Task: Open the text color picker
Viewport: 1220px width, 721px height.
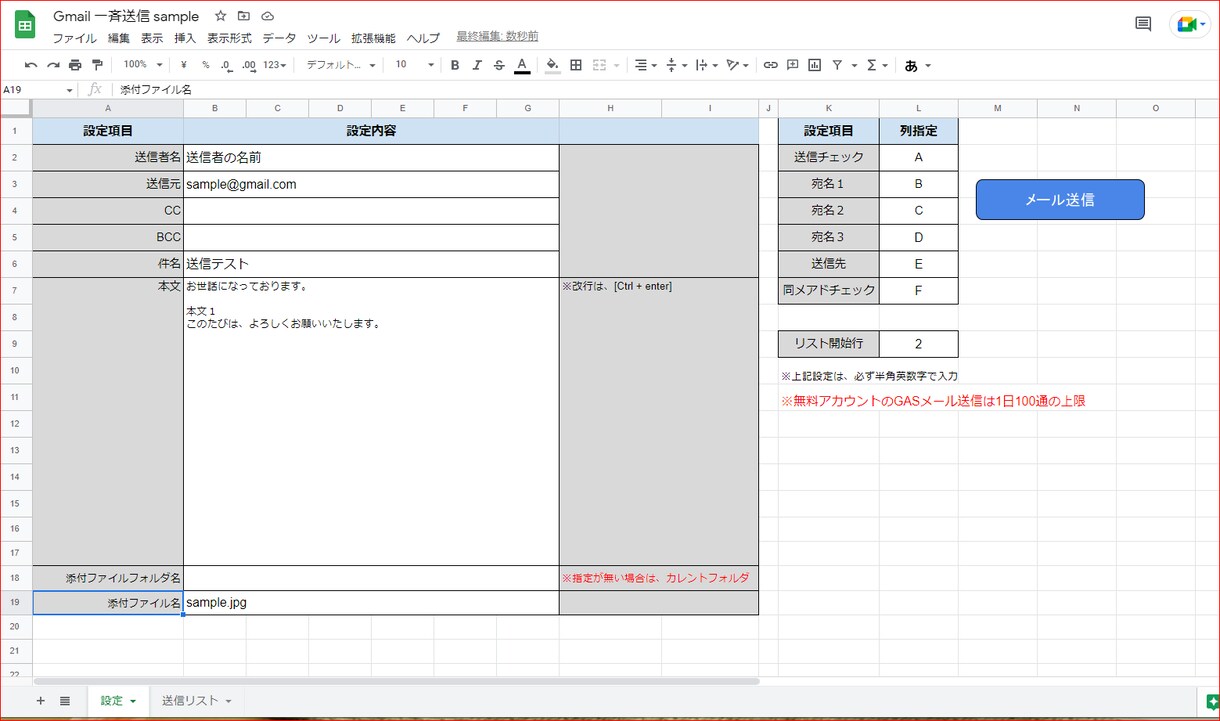Action: pyautogui.click(x=521, y=65)
